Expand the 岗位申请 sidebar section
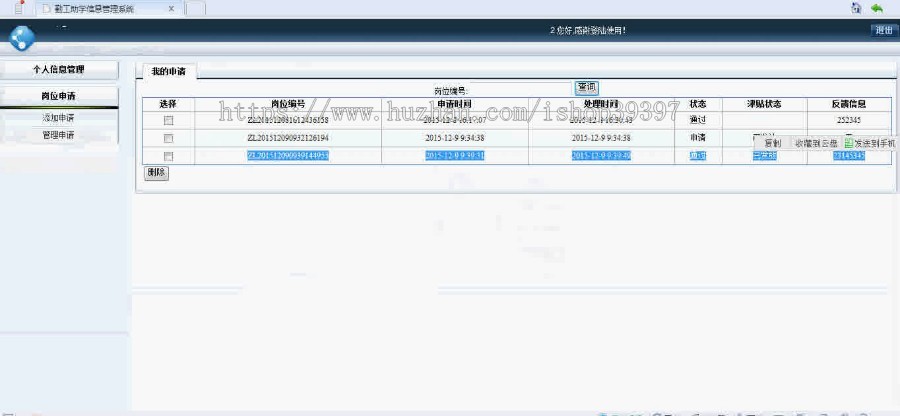The image size is (900, 416). click(59, 96)
